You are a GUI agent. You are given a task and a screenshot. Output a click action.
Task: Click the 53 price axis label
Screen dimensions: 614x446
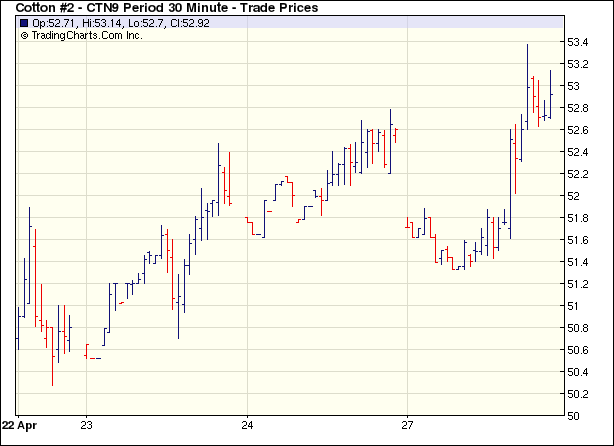coord(573,86)
